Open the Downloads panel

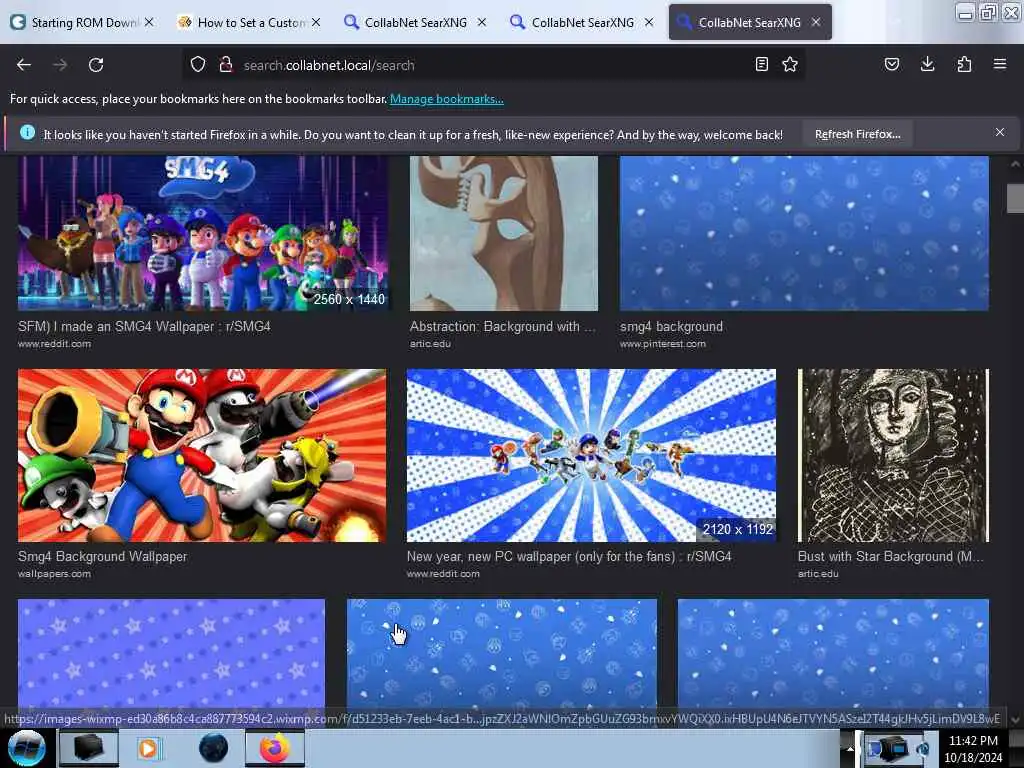(x=927, y=64)
